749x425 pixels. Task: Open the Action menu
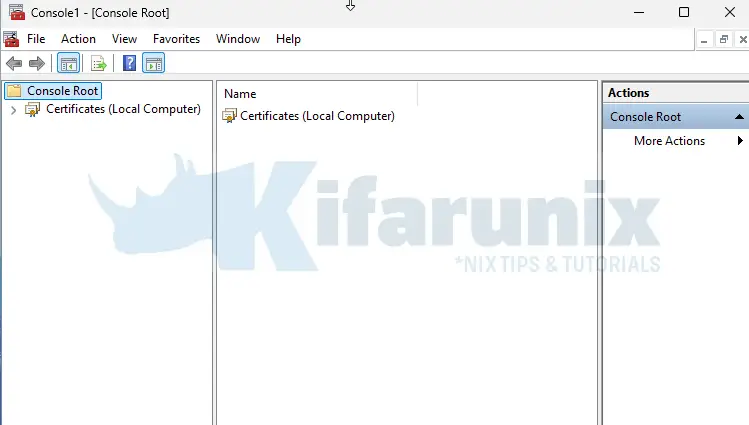pyautogui.click(x=78, y=39)
